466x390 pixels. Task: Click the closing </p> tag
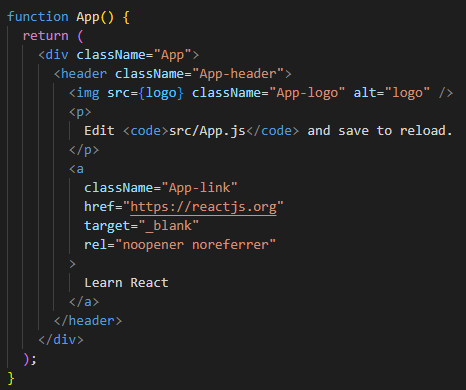[x=84, y=150]
